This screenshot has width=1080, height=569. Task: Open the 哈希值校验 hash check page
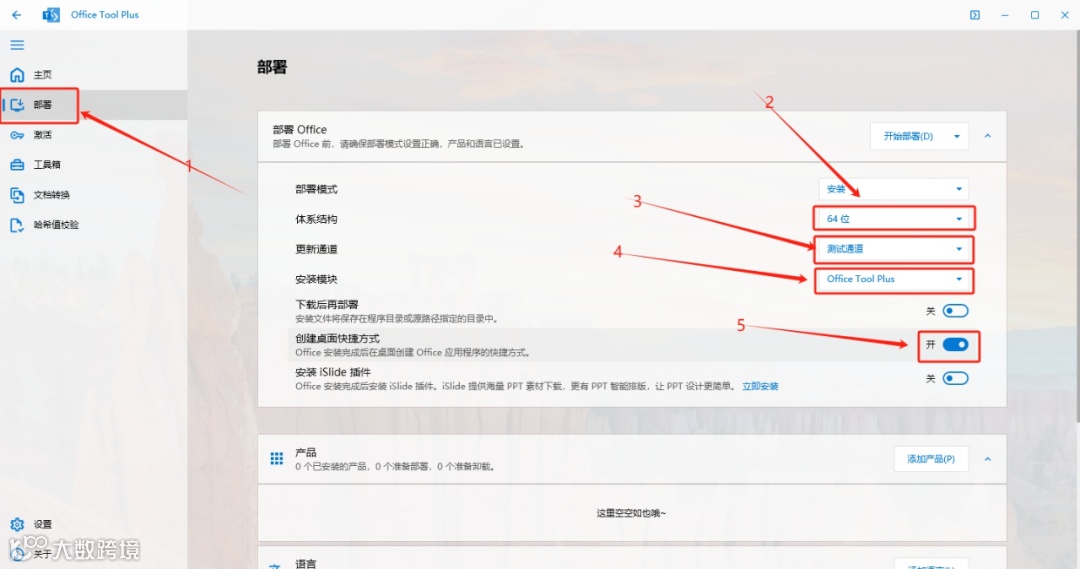[94, 225]
